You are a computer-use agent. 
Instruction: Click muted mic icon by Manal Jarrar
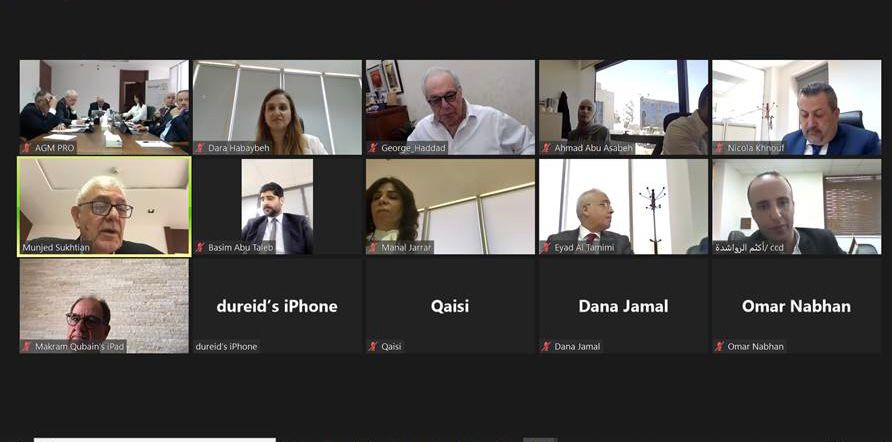pos(373,247)
